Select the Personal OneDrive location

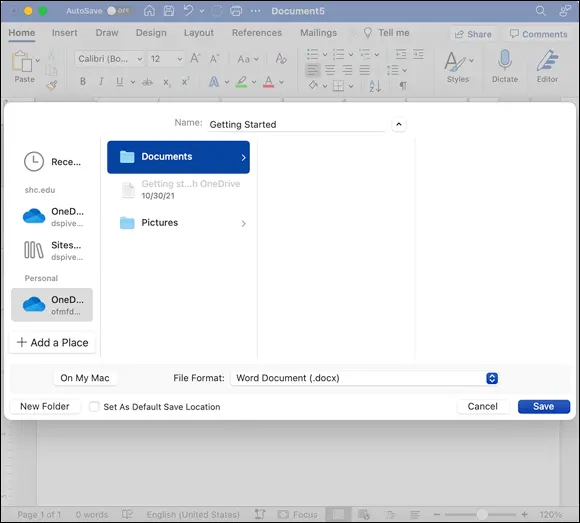pyautogui.click(x=52, y=305)
